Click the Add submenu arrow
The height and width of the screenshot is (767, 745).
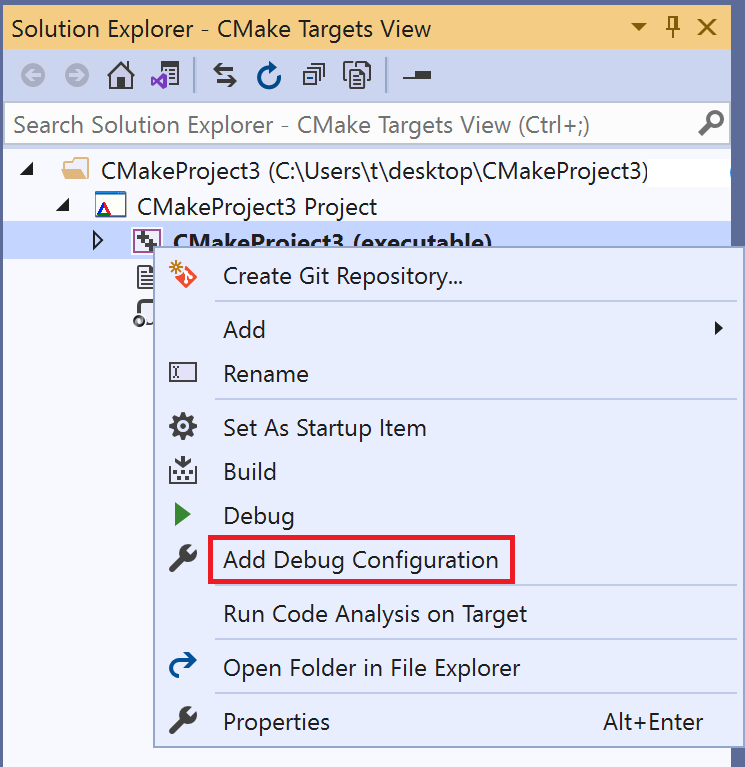pyautogui.click(x=718, y=328)
